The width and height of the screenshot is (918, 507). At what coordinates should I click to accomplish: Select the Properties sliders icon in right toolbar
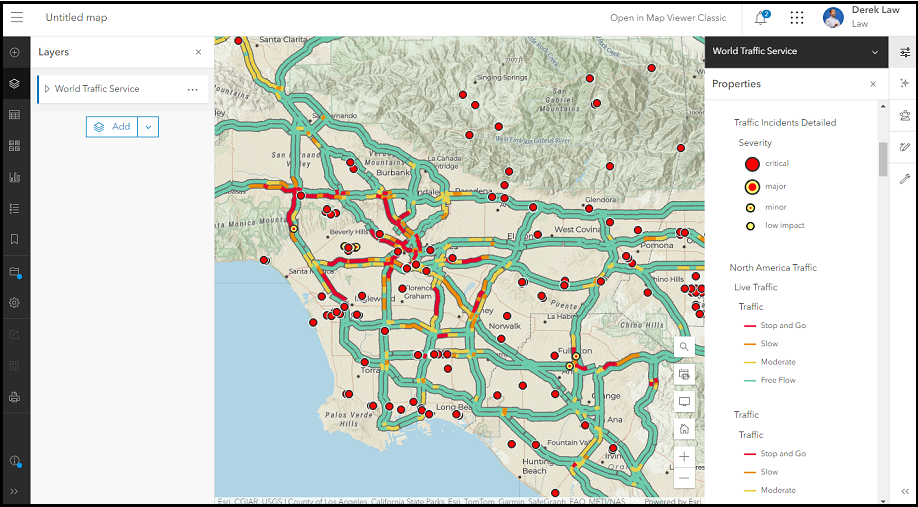click(x=905, y=53)
